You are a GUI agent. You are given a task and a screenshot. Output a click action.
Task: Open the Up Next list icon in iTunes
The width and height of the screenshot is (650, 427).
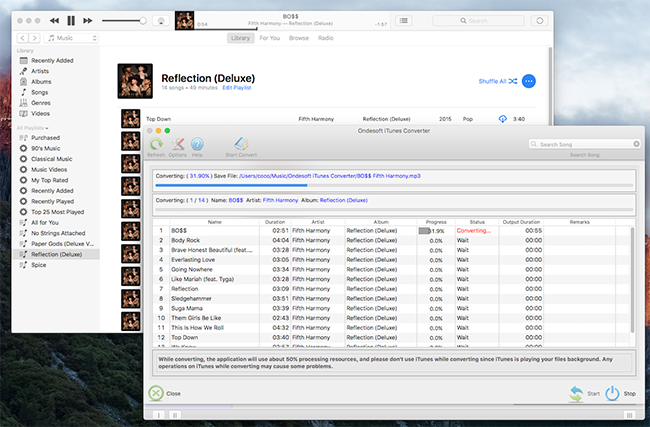403,21
